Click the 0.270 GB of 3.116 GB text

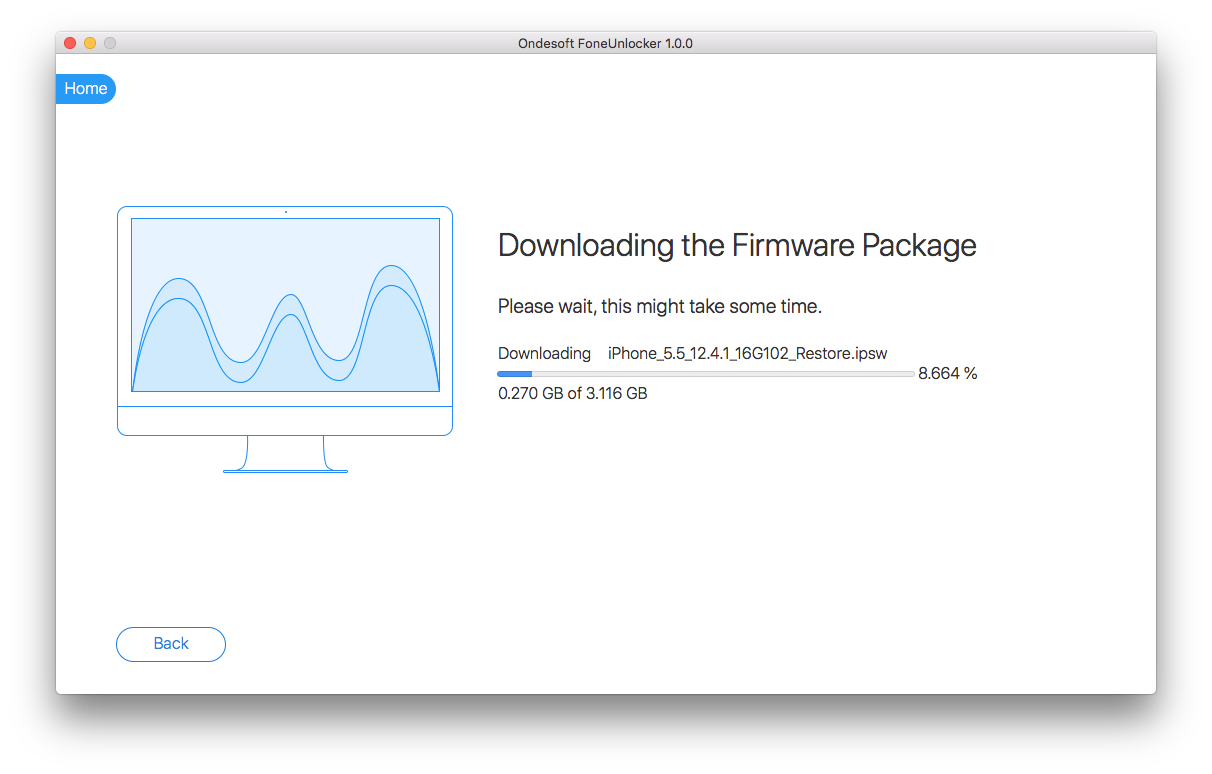pos(573,394)
